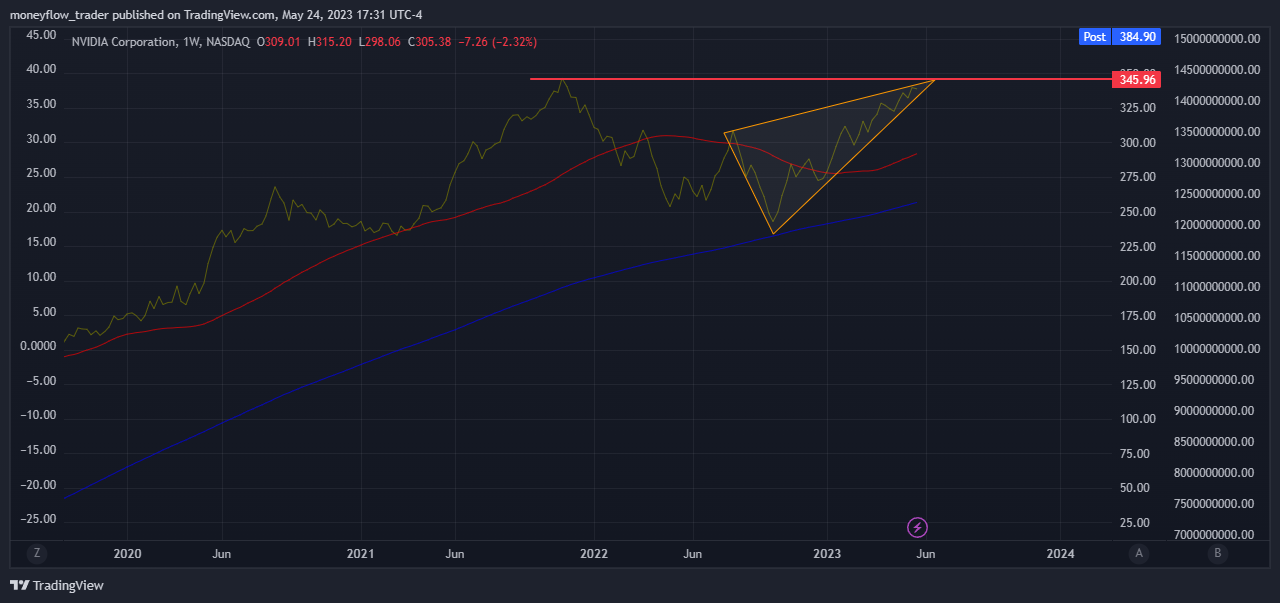This screenshot has height=603, width=1280.
Task: Click the H315.20 high value
Action: click(x=330, y=42)
